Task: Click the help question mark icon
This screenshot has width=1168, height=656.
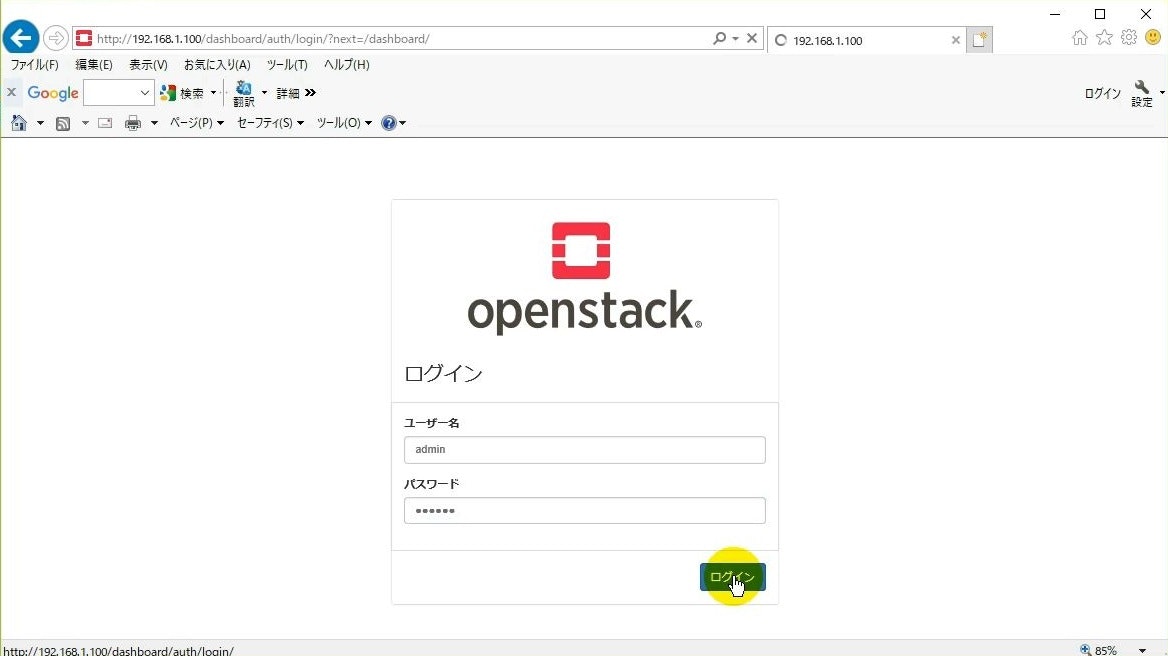Action: coord(389,123)
